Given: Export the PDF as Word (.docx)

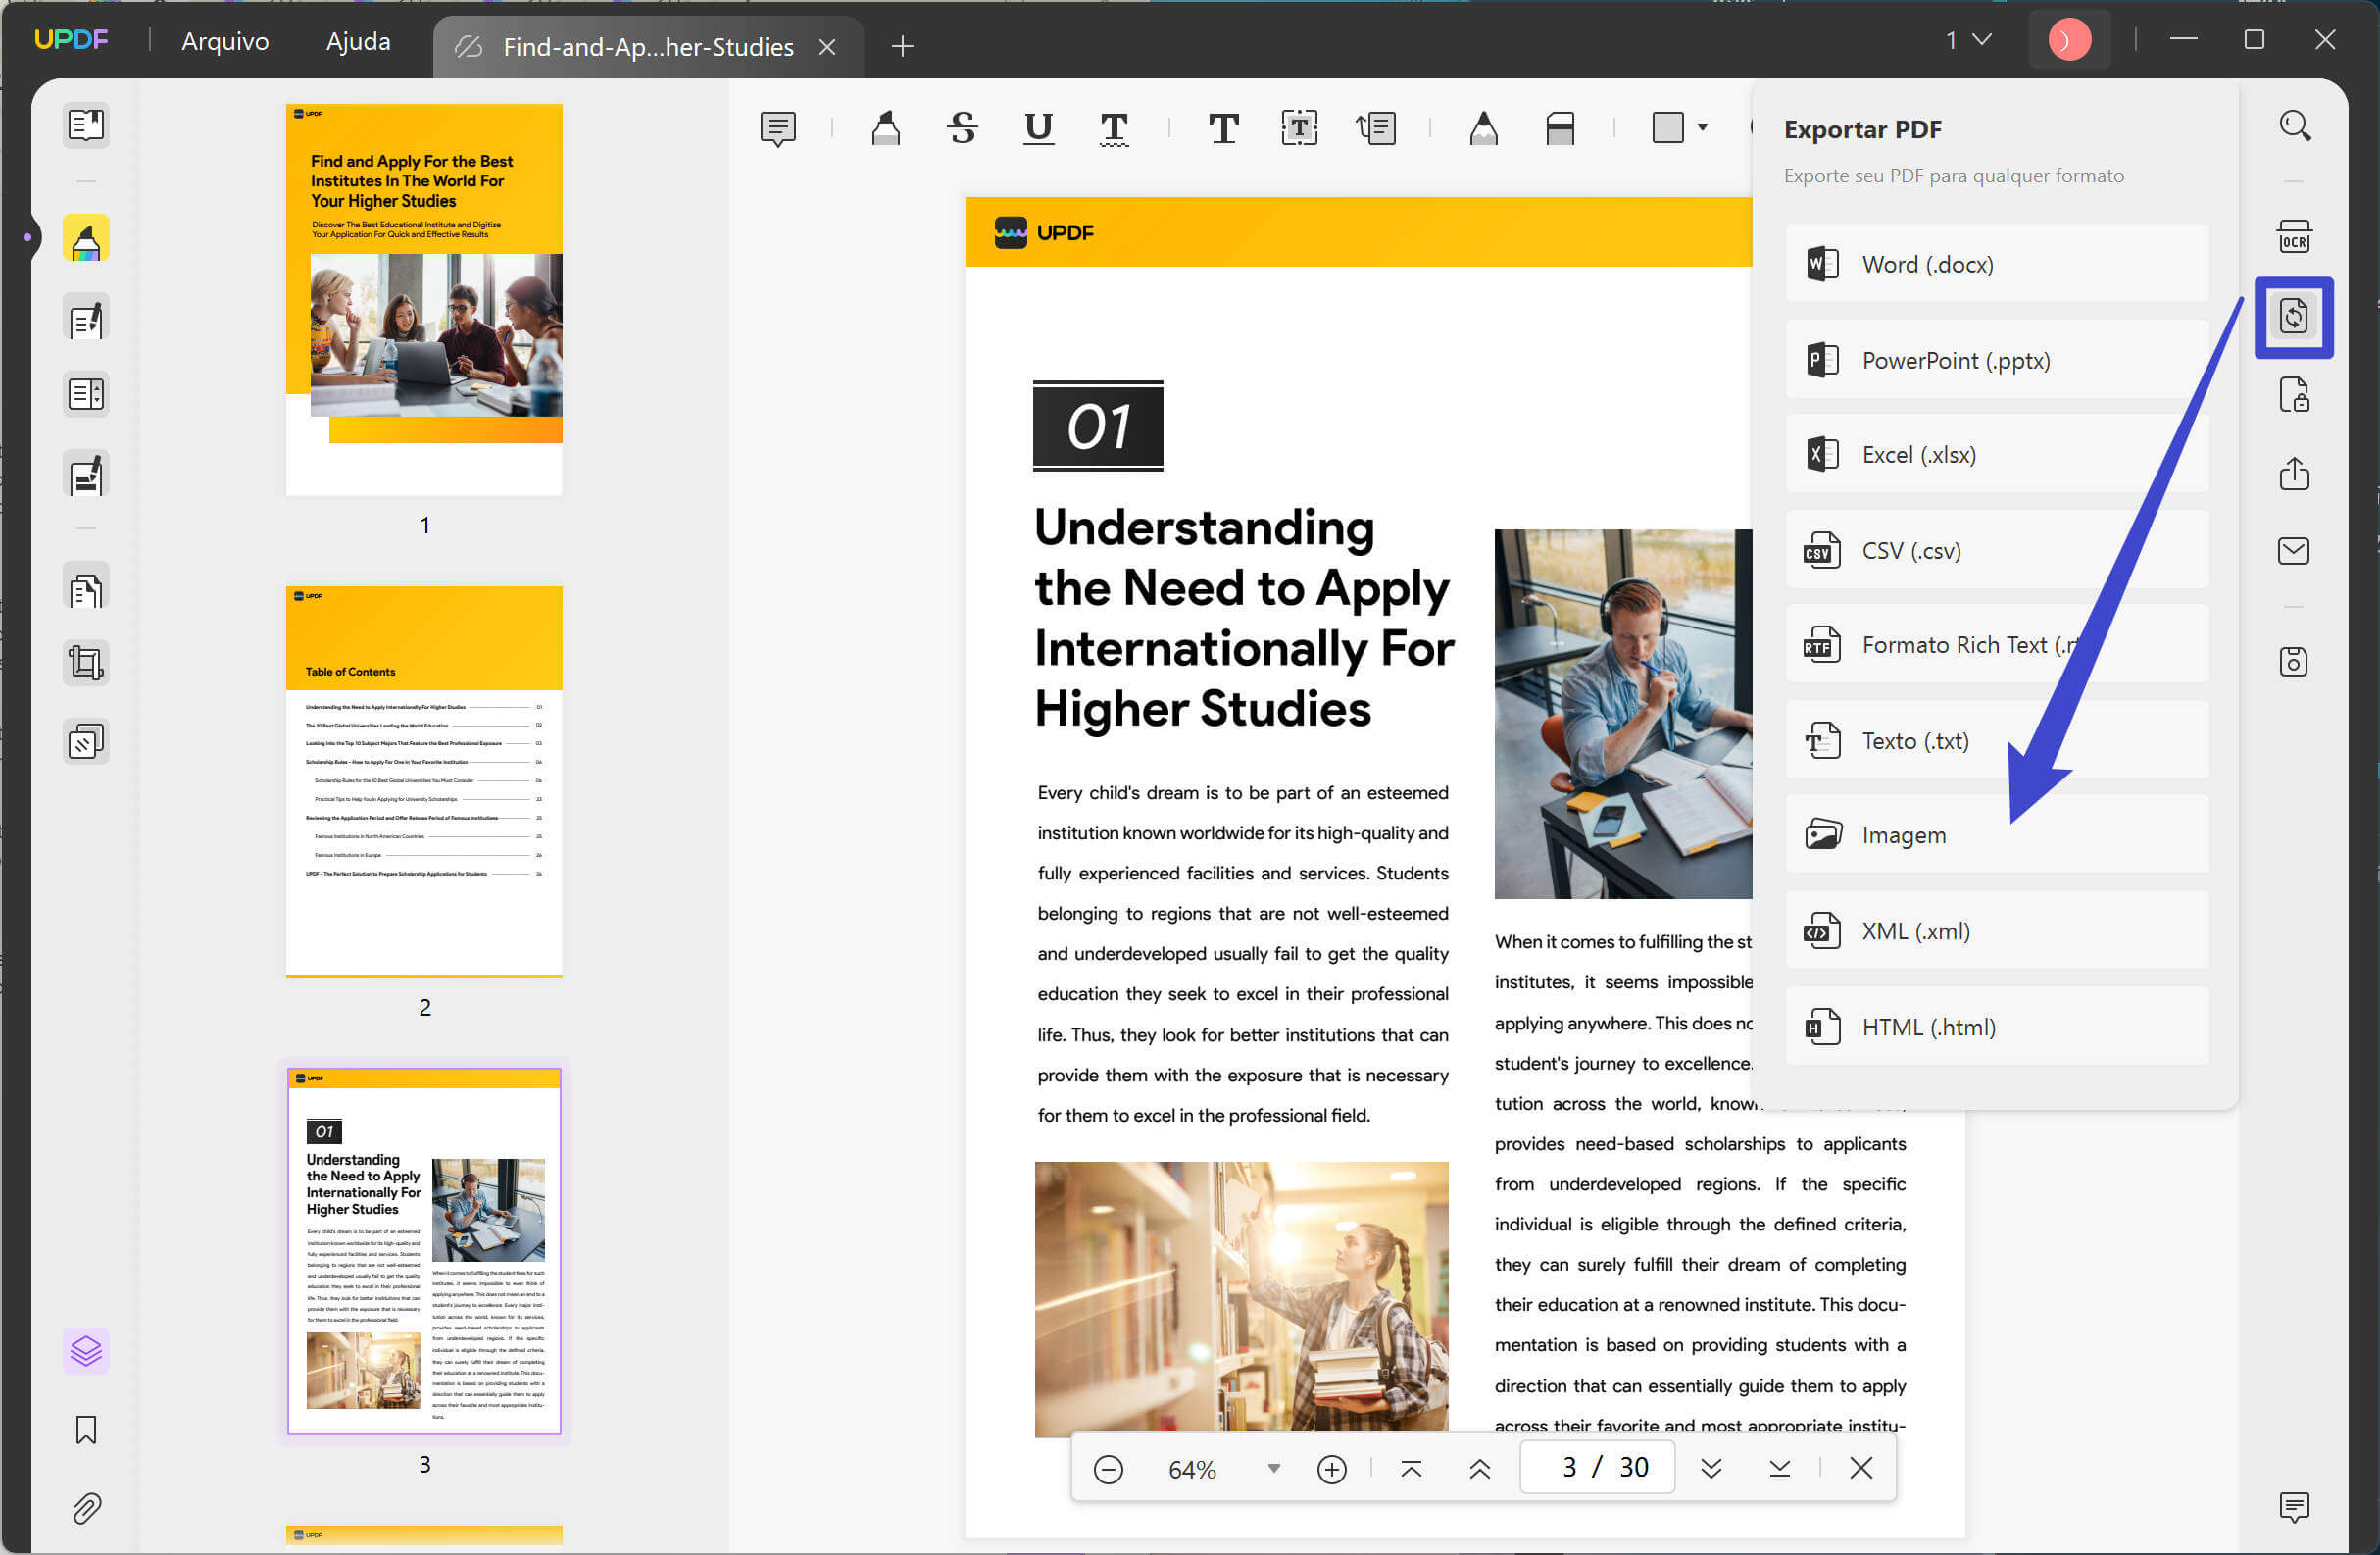Looking at the screenshot, I should point(1994,264).
